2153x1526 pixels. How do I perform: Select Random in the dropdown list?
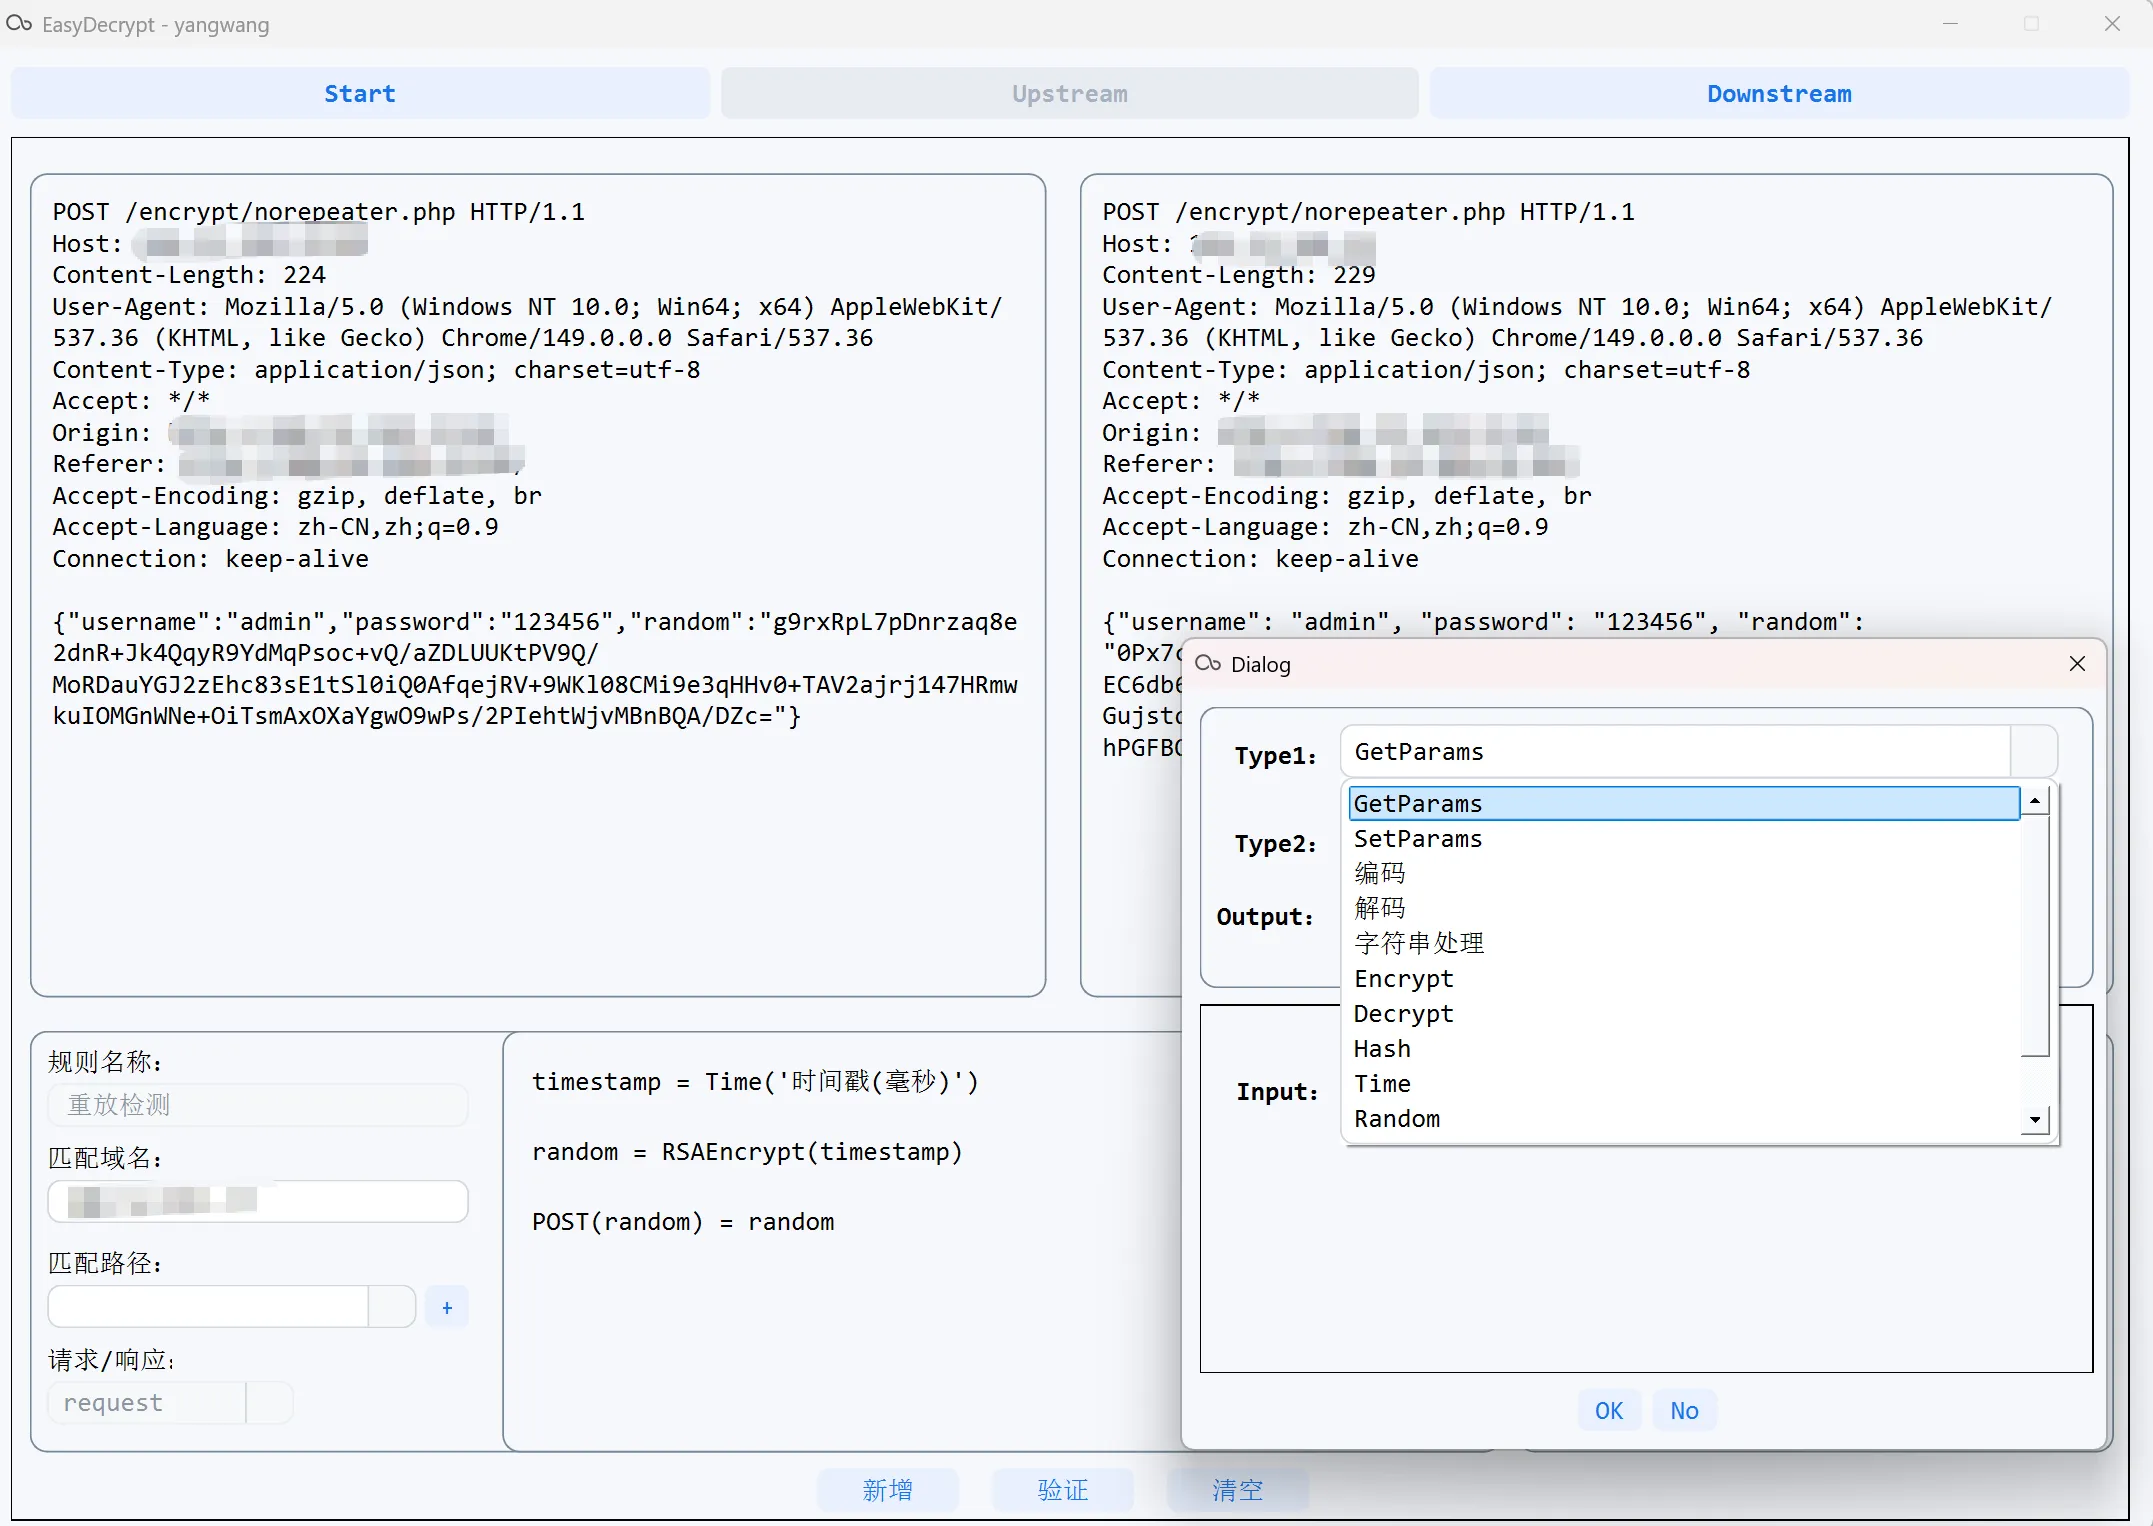coord(1684,1118)
